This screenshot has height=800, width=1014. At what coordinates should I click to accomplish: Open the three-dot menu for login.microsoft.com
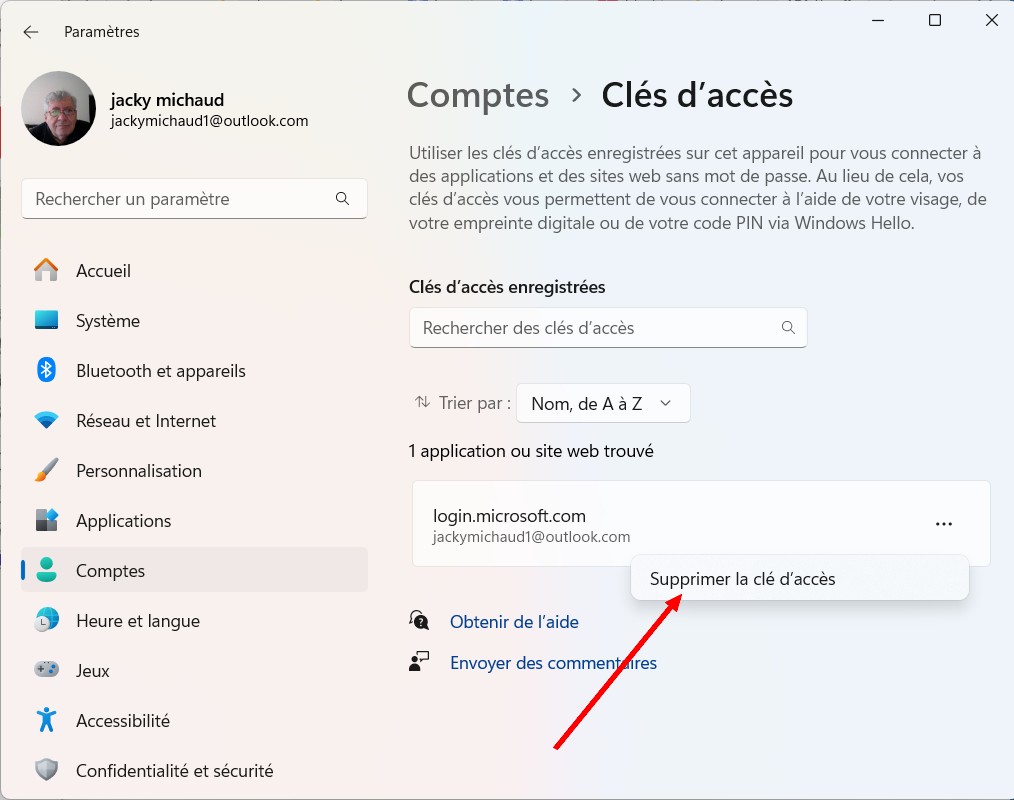tap(943, 524)
